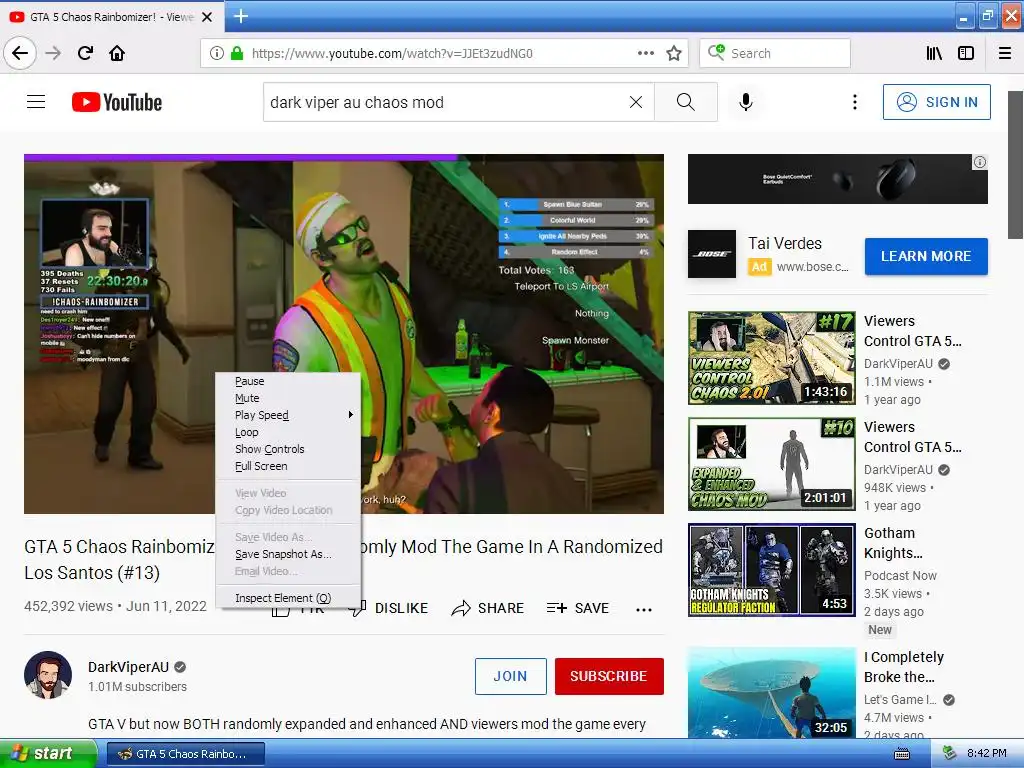This screenshot has width=1024, height=768.
Task: Open the Firefox Library icon
Action: 934,53
